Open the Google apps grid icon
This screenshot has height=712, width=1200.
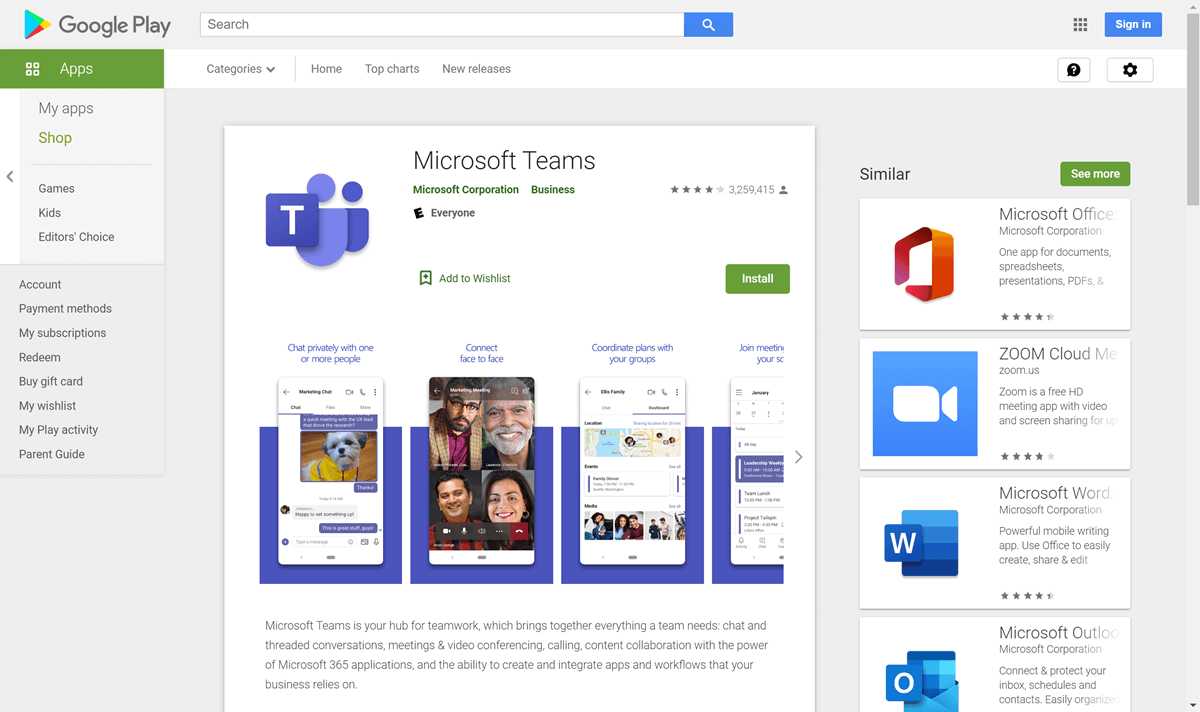[x=1080, y=24]
